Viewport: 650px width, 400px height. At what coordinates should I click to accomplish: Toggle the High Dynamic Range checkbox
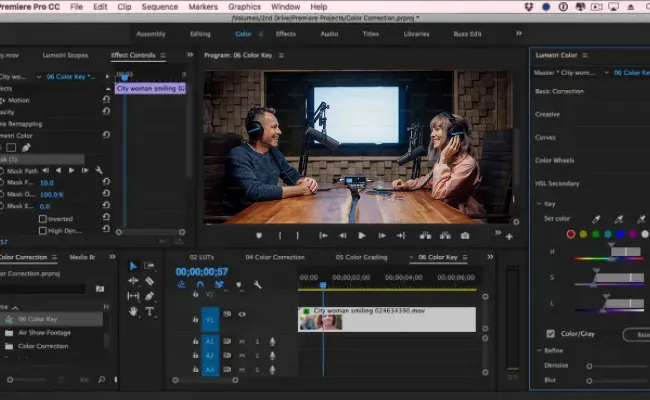click(42, 230)
